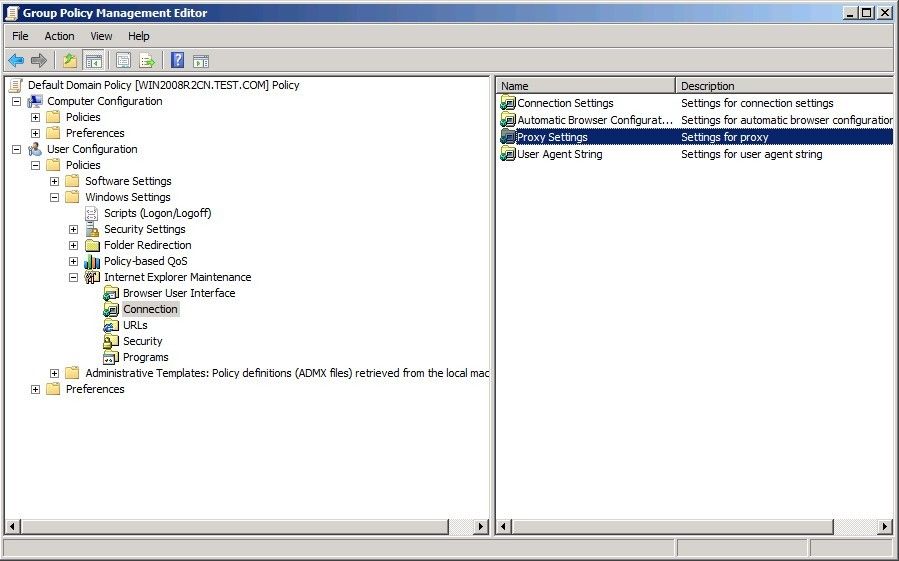
Task: Expand the Security Settings node
Action: [73, 229]
